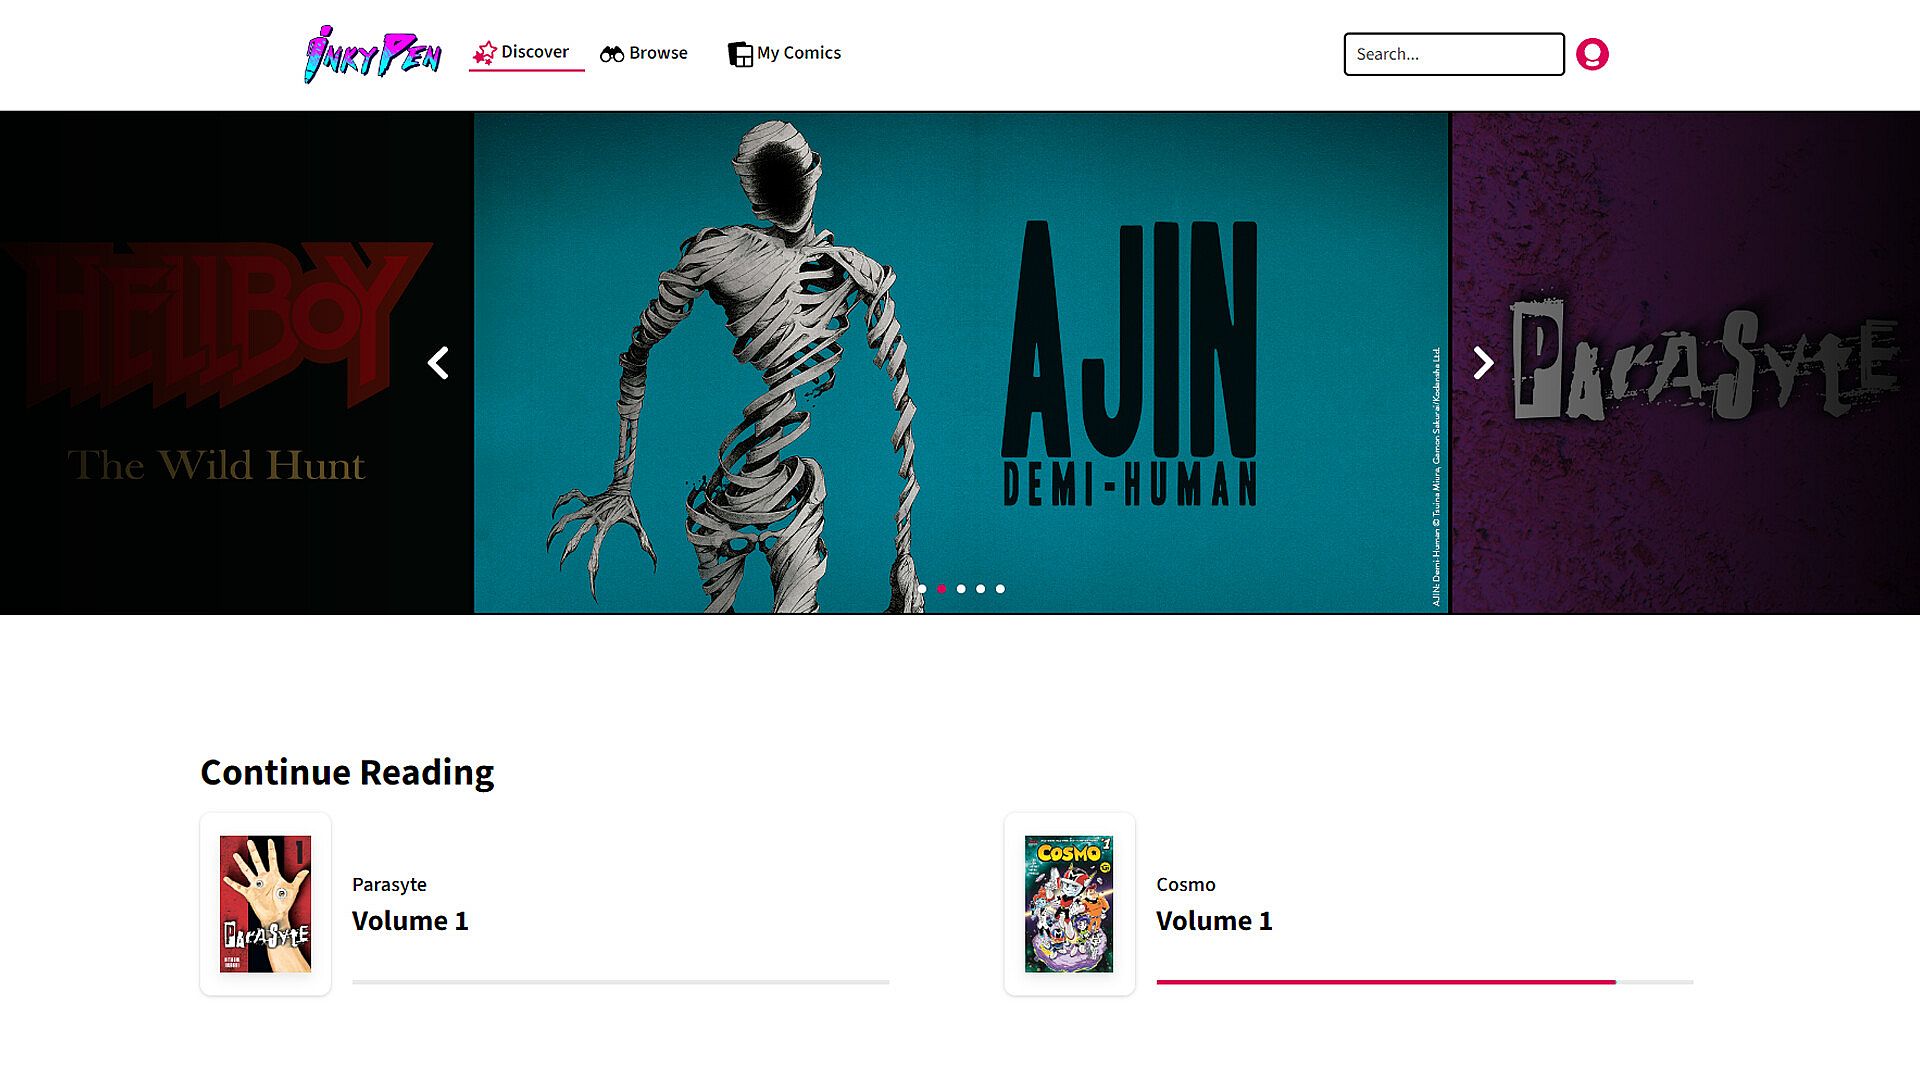Open the Hellboy The Wild Hunt banner

[x=236, y=363]
